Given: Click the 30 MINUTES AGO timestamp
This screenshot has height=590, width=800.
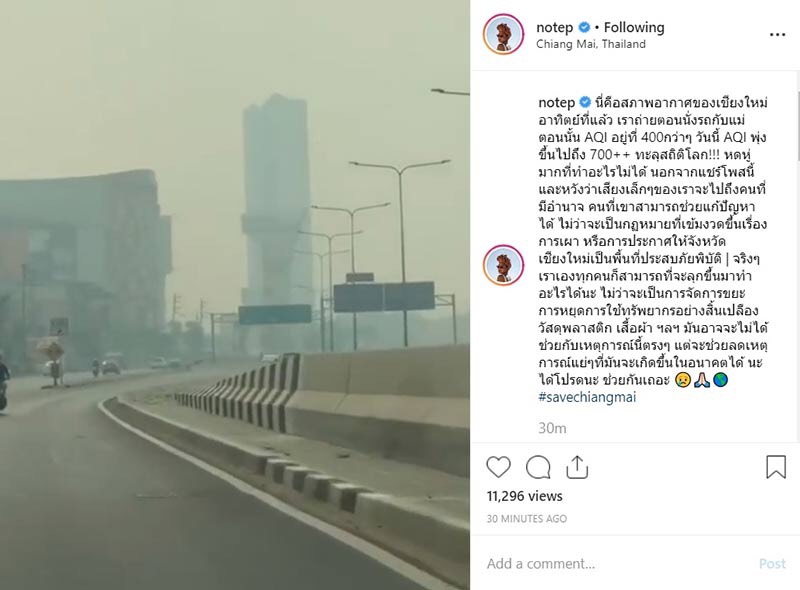Looking at the screenshot, I should (527, 519).
